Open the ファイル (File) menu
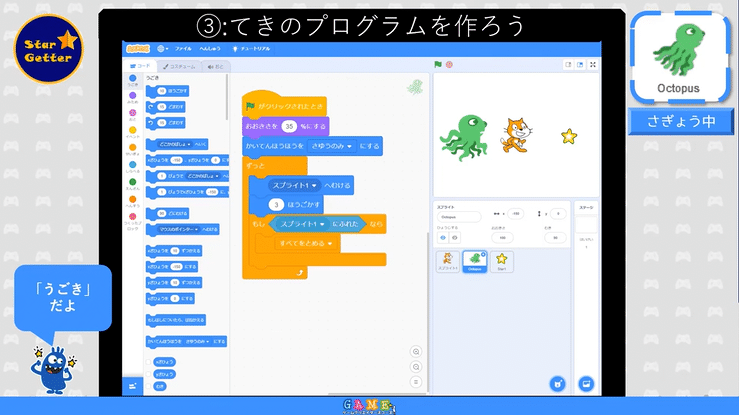Viewport: 739px width, 415px height. click(183, 49)
